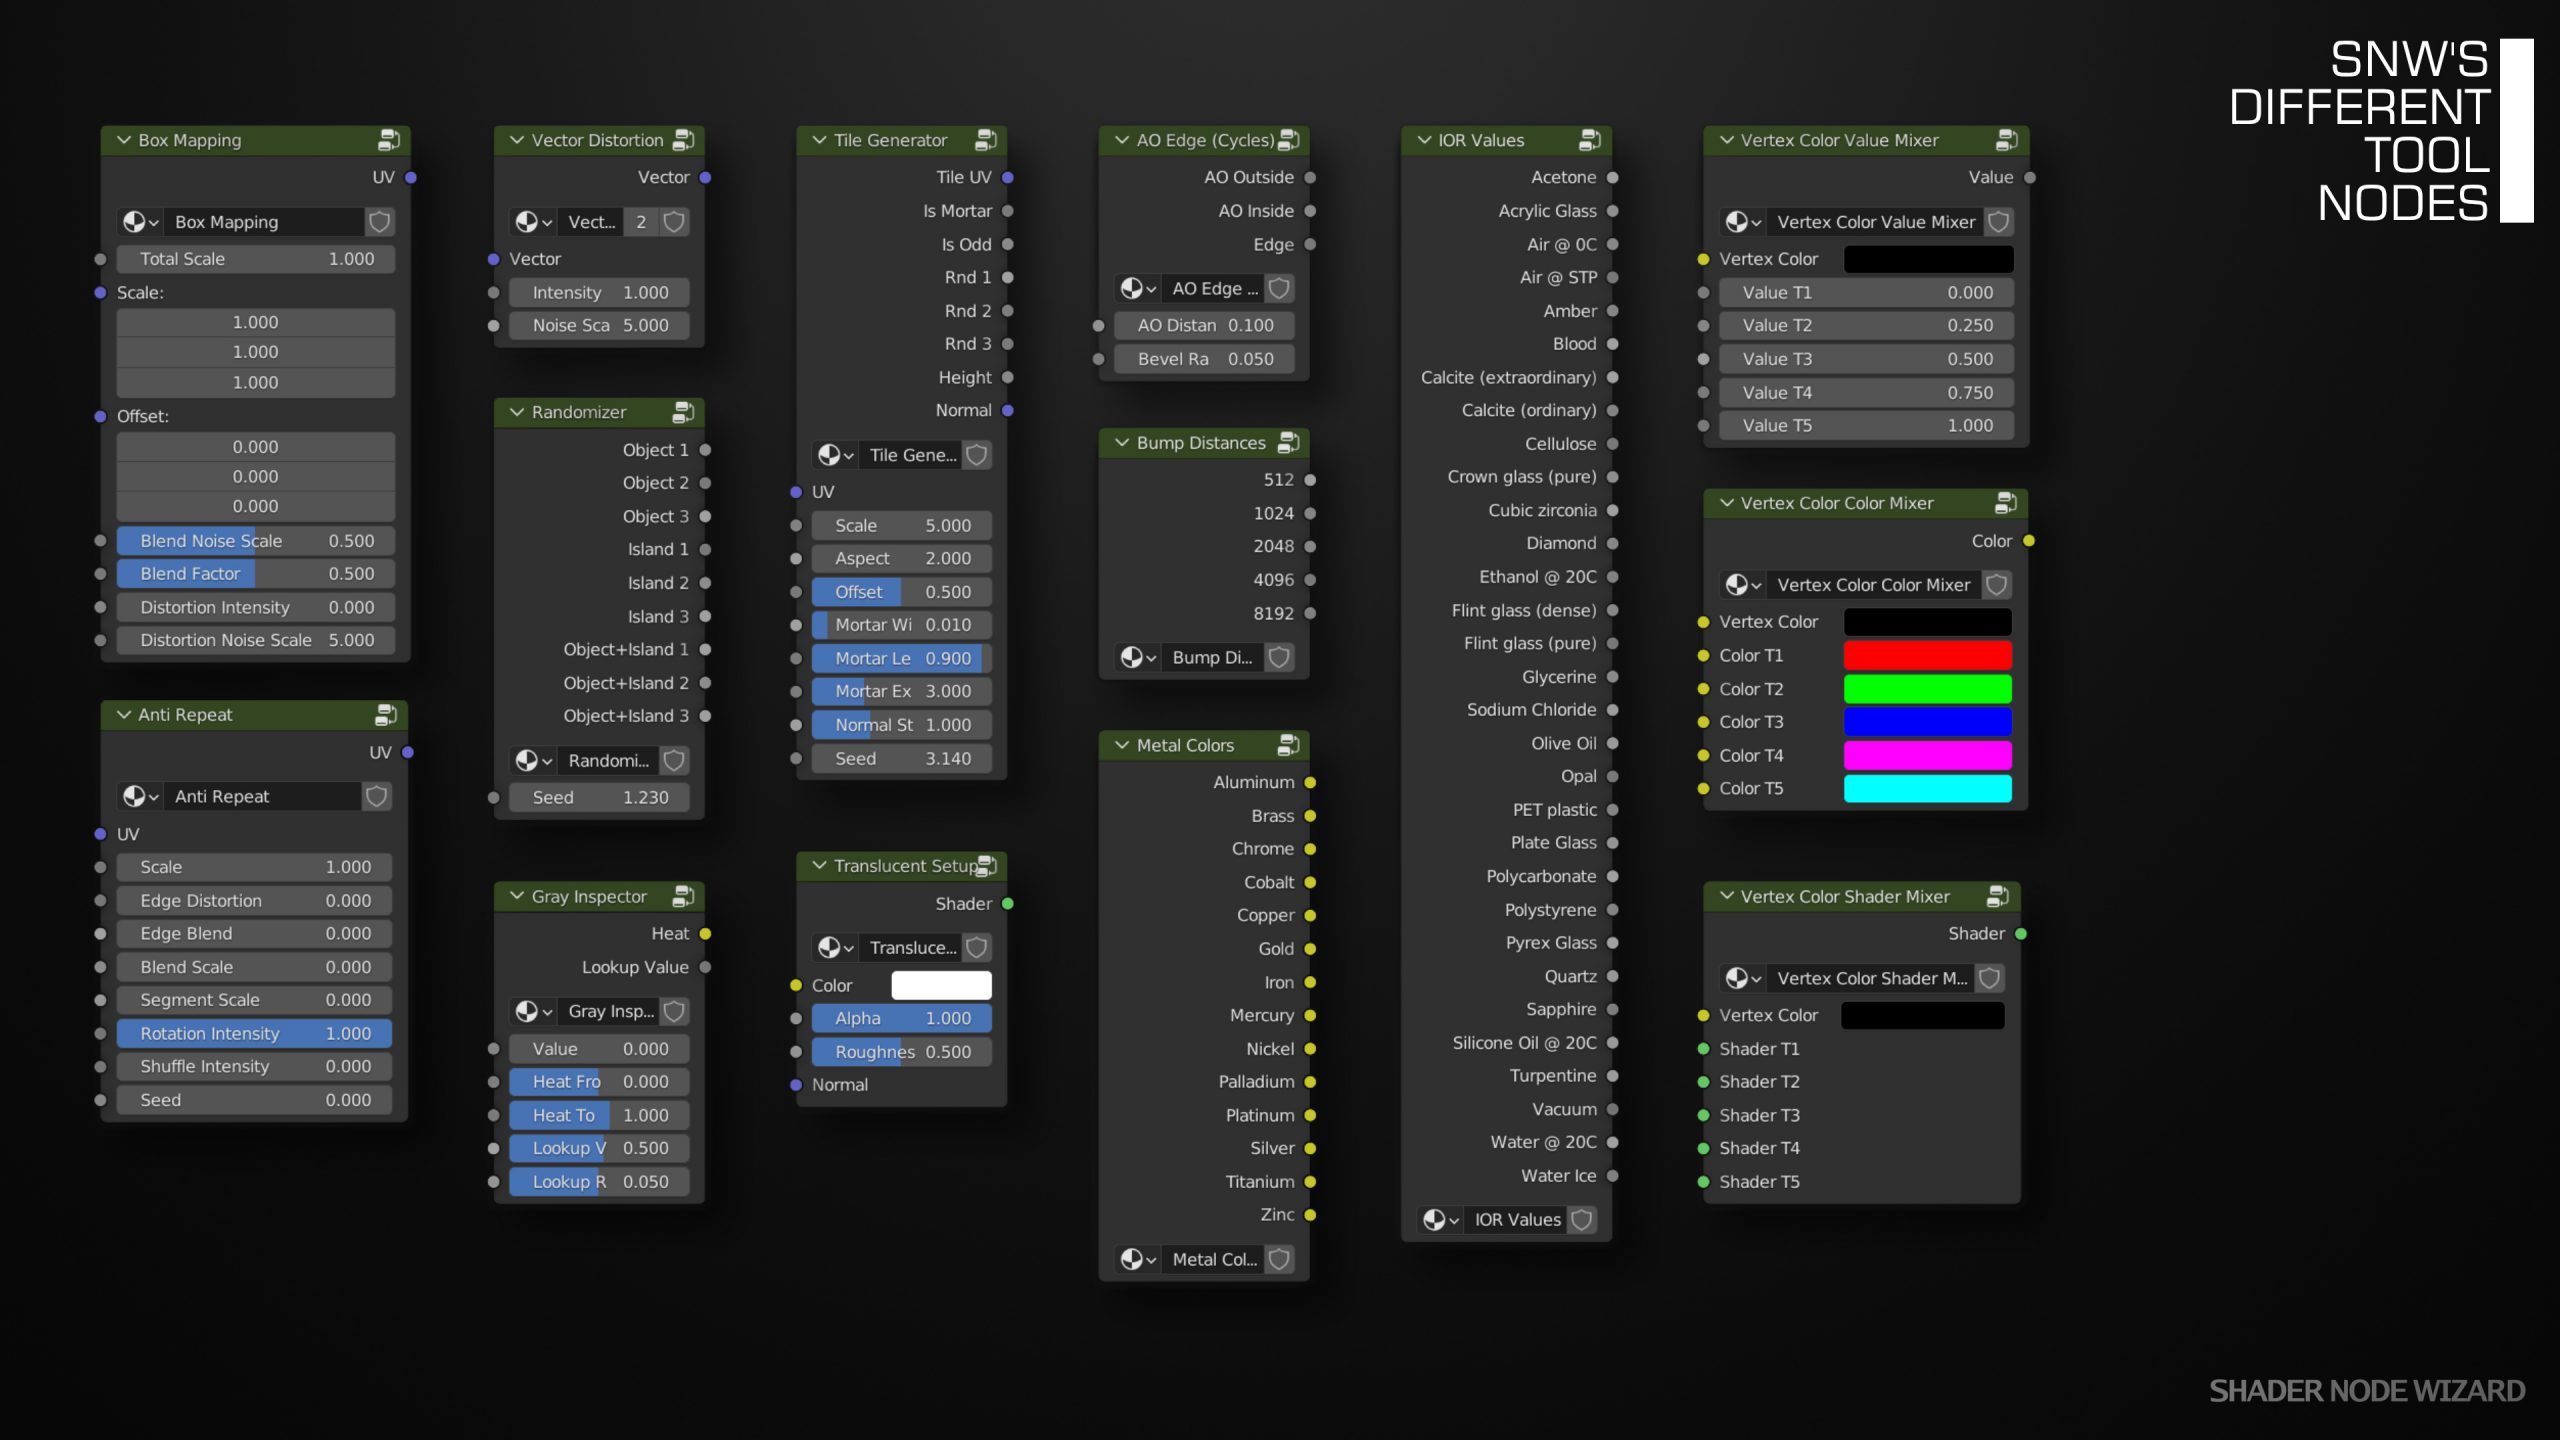Click the node group icon on Gray Inspector header
2560x1440 pixels.
tap(684, 896)
